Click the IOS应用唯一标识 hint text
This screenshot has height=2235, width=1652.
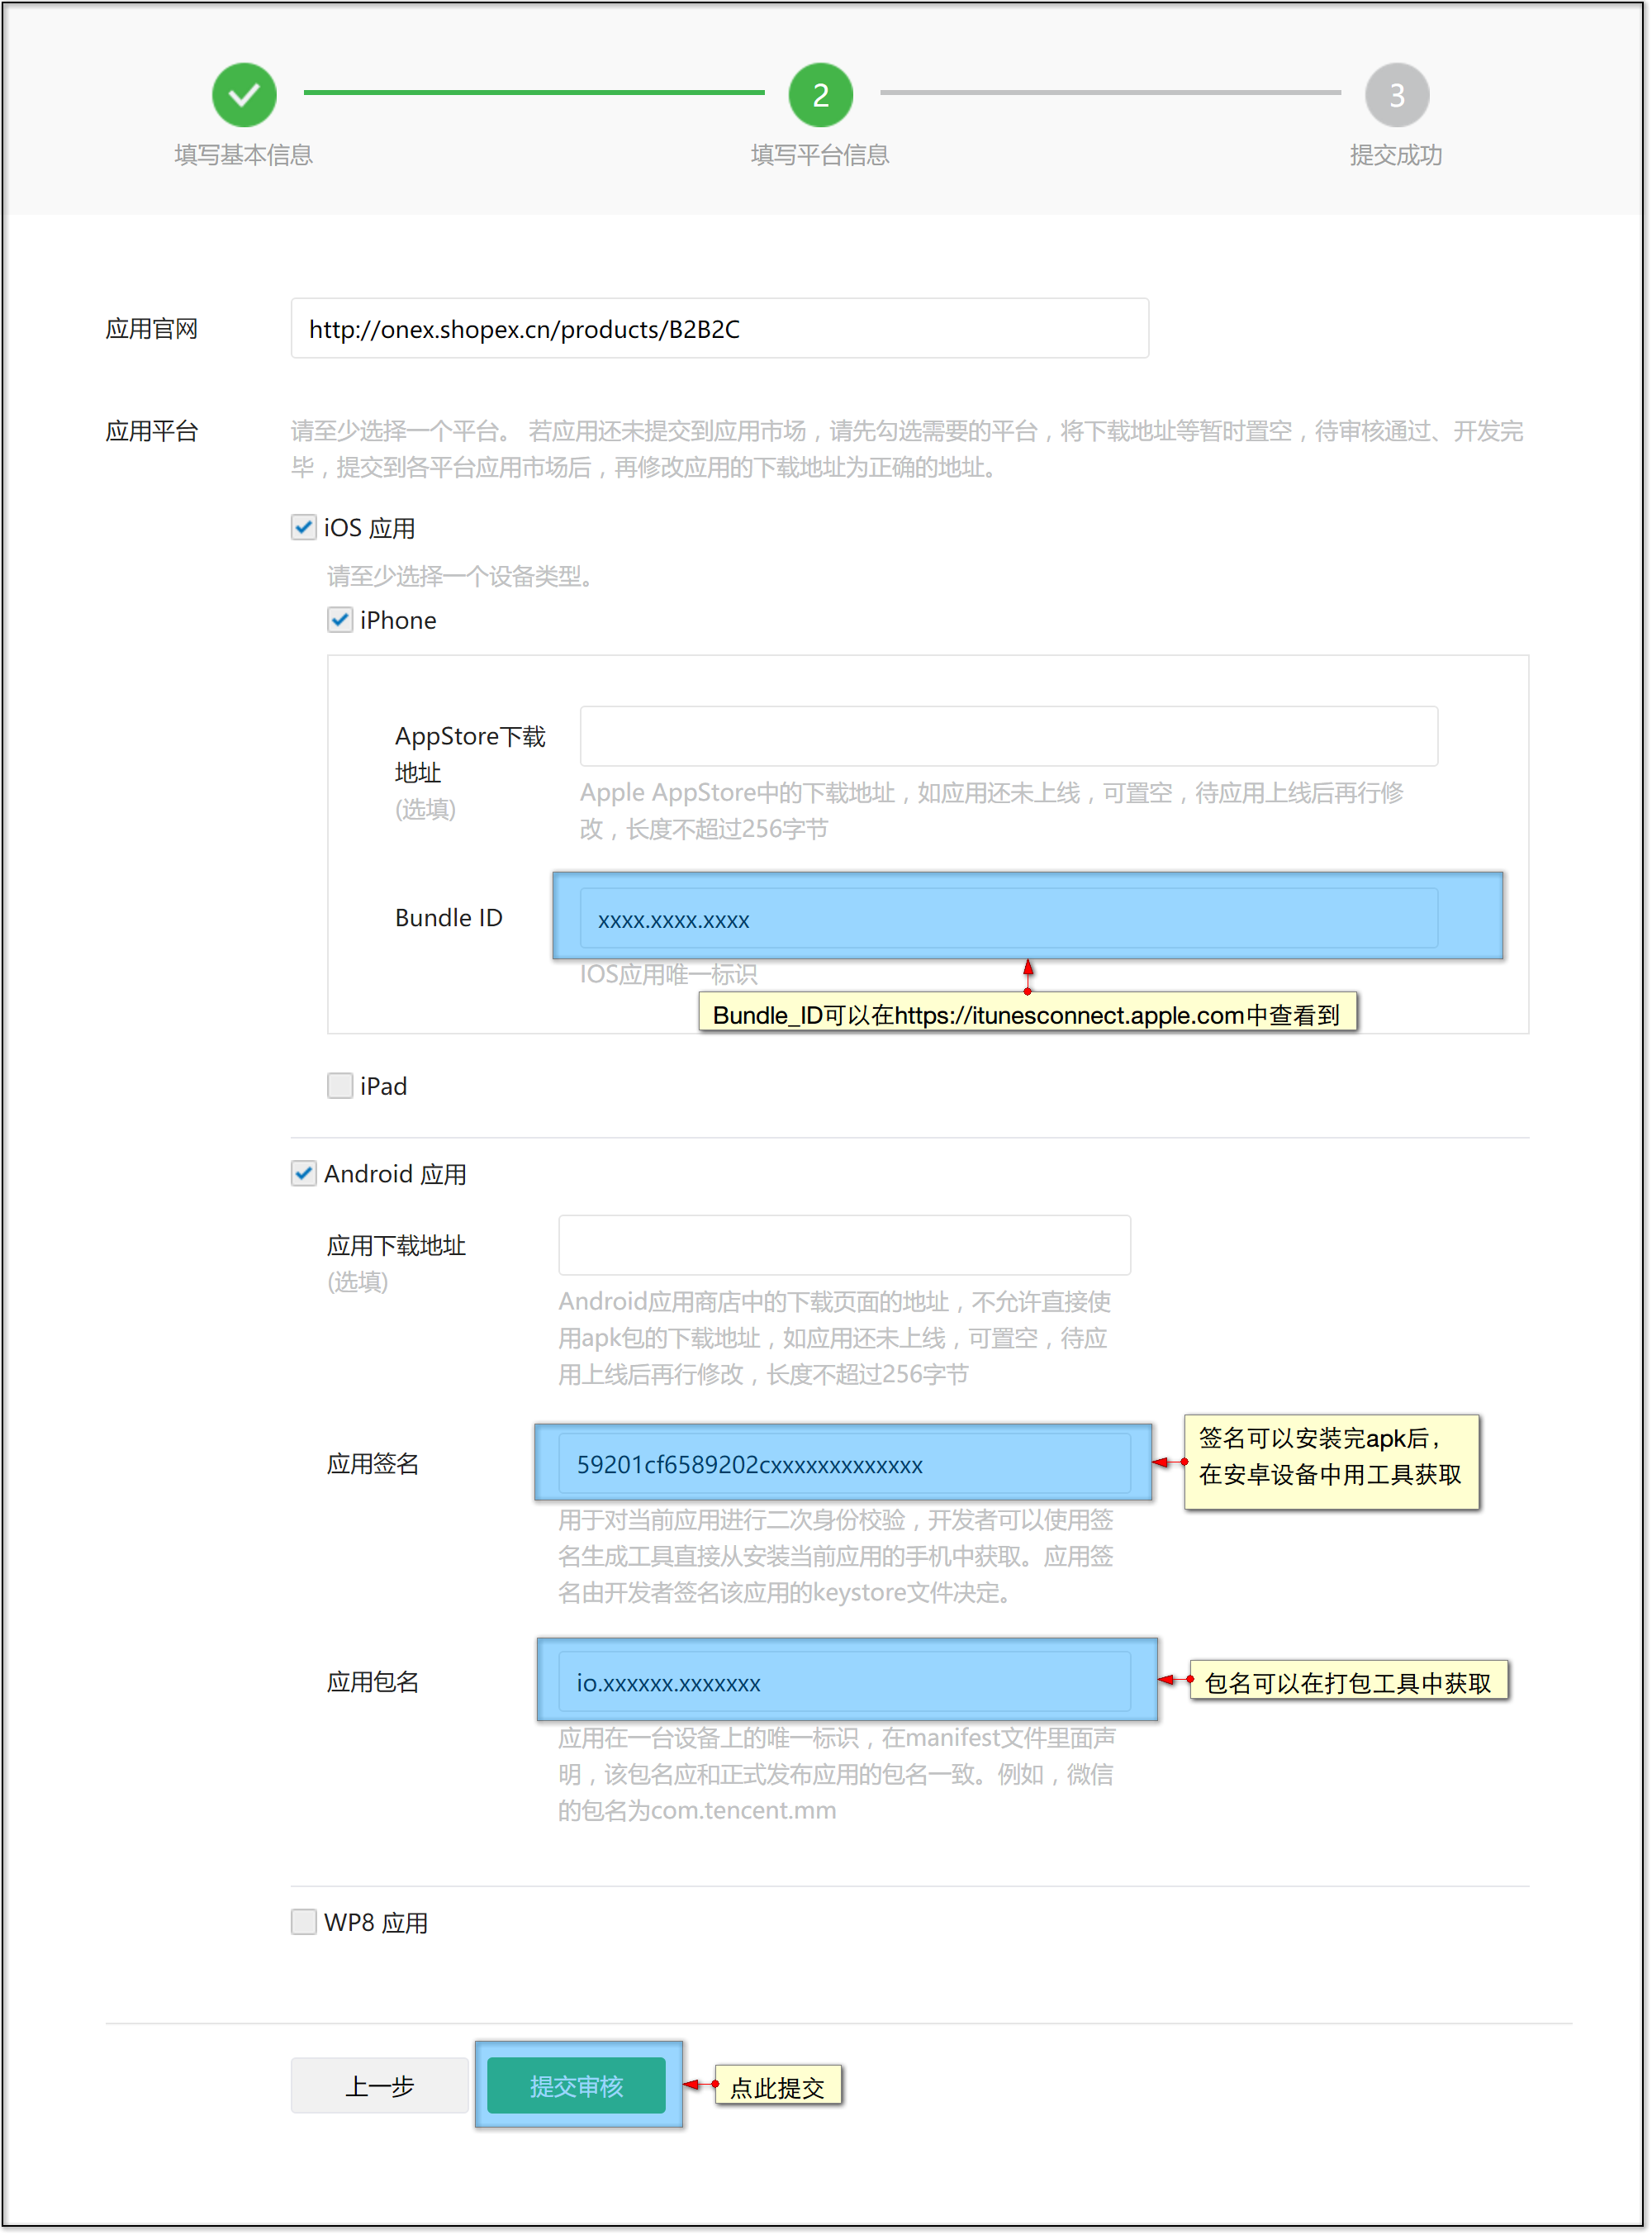(669, 974)
